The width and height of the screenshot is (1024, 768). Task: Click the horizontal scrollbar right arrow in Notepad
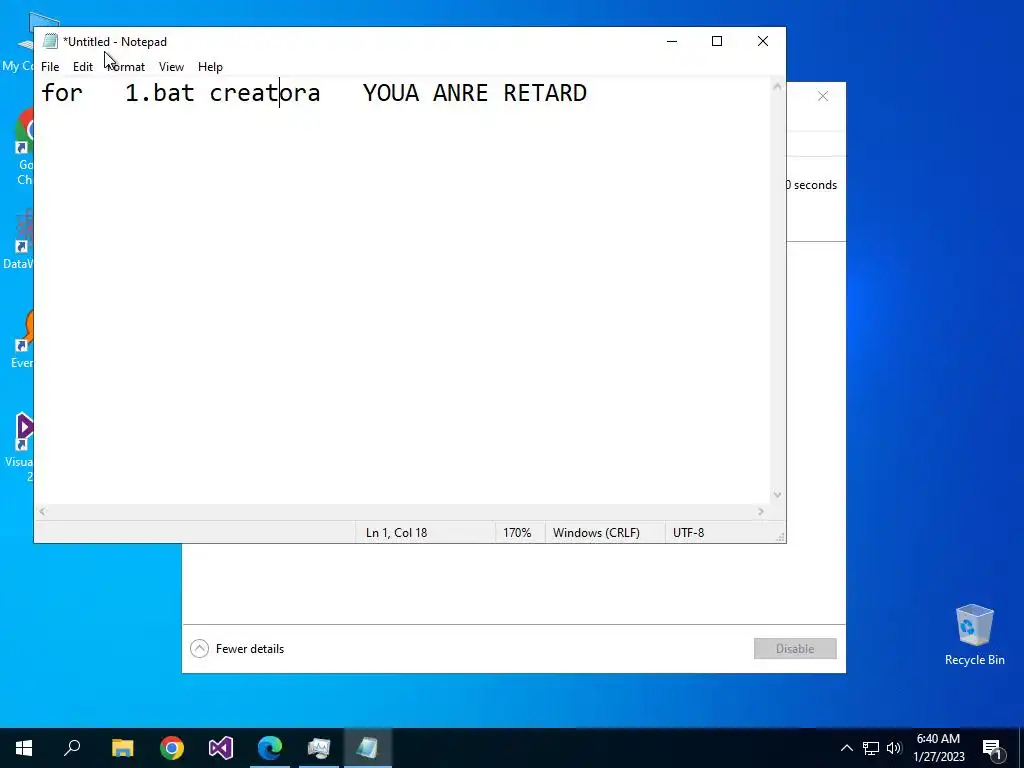click(761, 511)
